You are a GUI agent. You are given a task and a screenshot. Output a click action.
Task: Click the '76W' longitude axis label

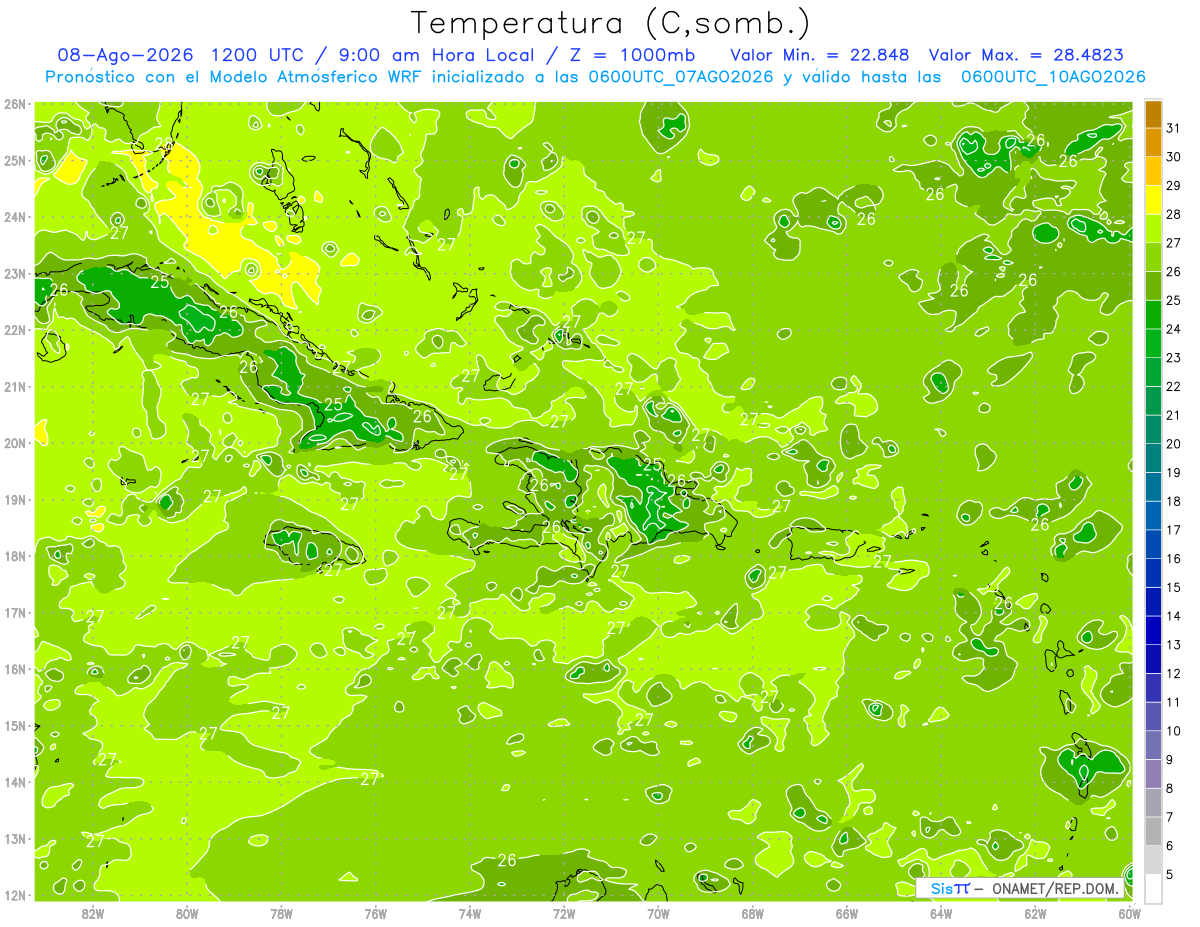click(x=375, y=914)
